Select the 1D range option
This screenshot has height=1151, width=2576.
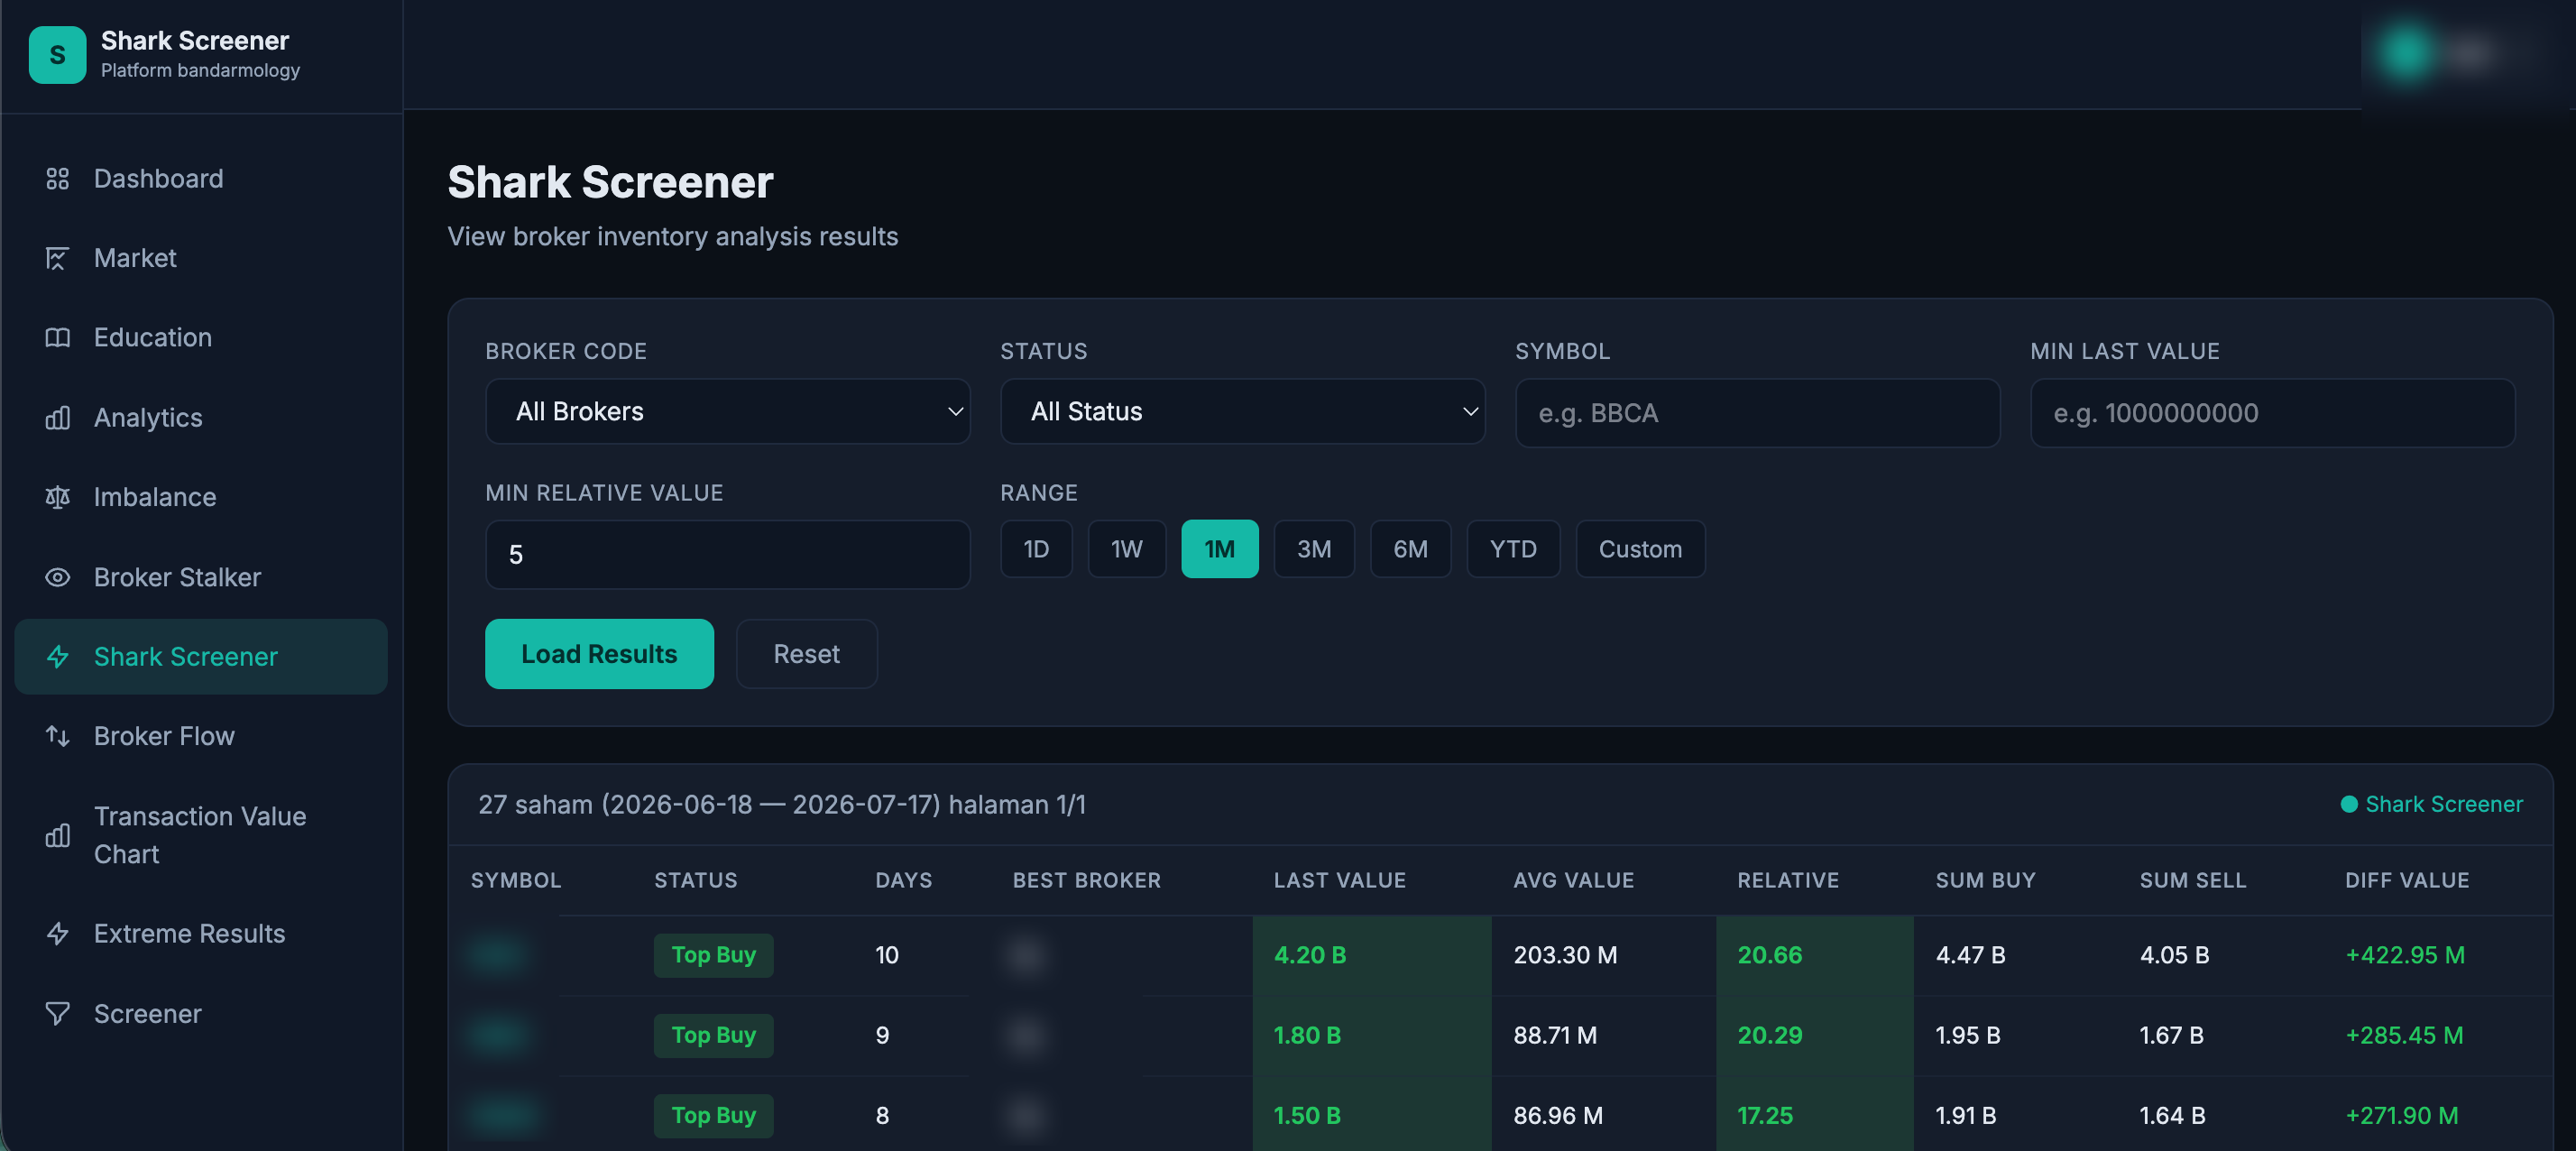point(1036,549)
